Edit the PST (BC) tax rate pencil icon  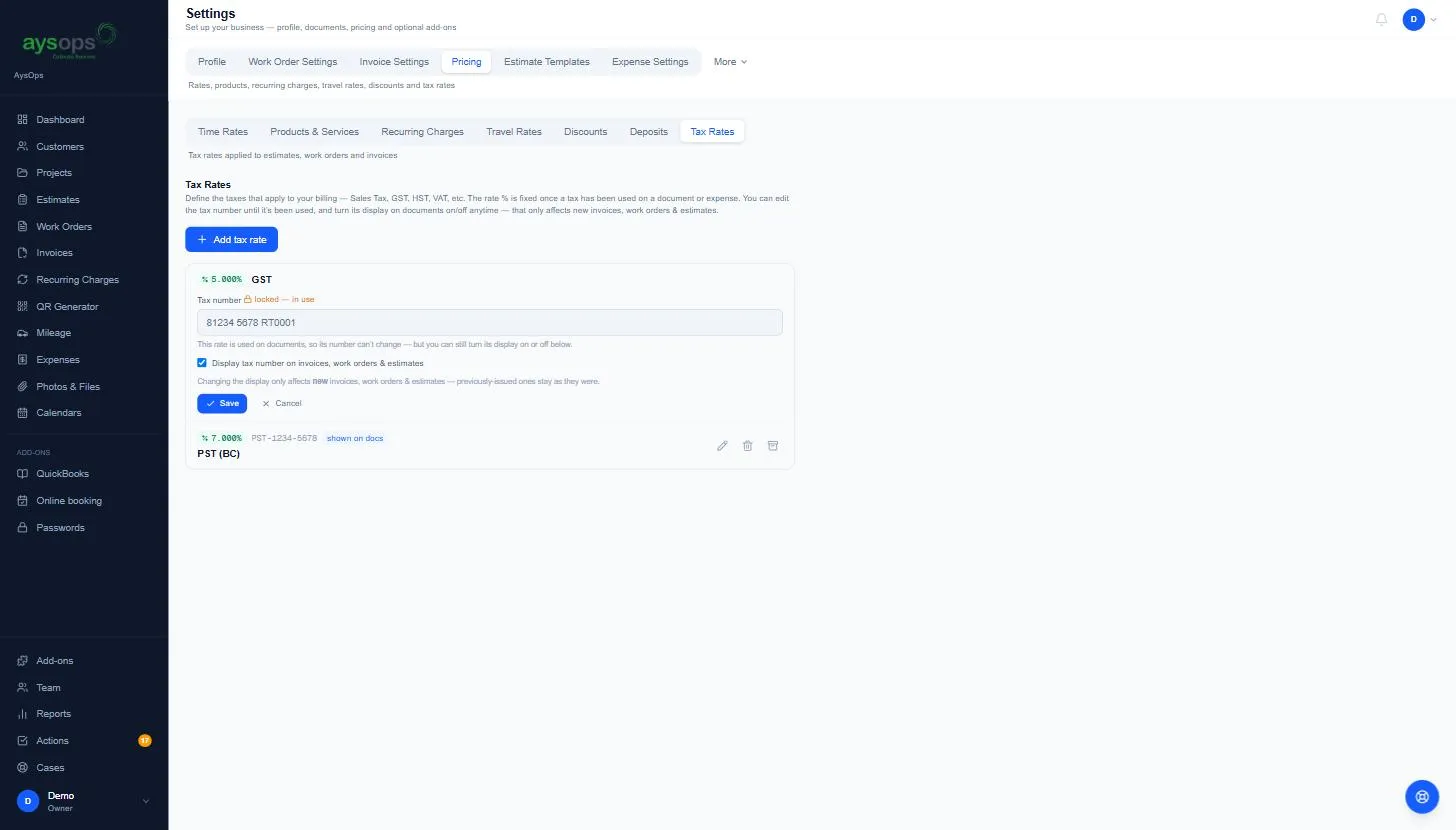[x=722, y=446]
